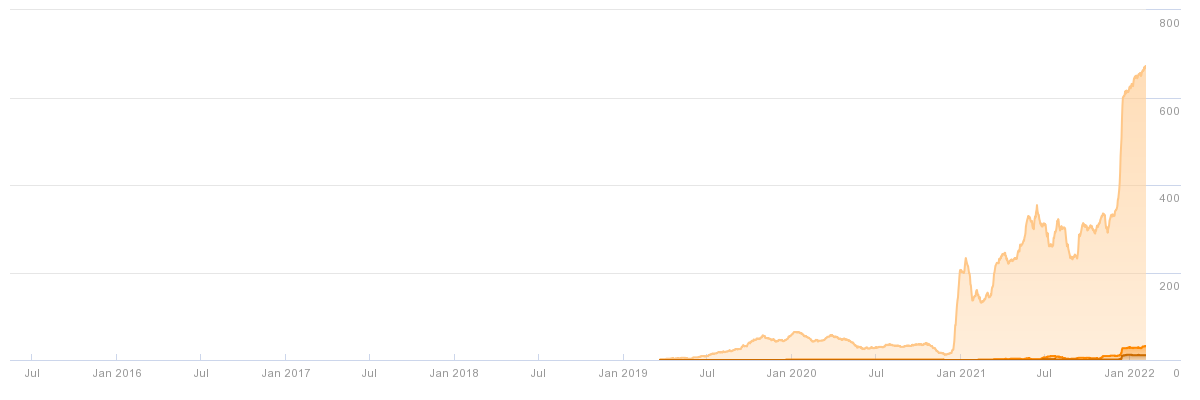Click the highest point of the light orange line
1200x400 pixels.
coord(1145,66)
